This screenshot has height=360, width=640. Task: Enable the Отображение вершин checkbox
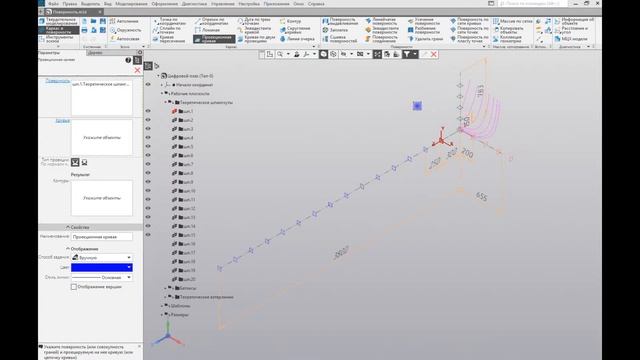(74, 287)
